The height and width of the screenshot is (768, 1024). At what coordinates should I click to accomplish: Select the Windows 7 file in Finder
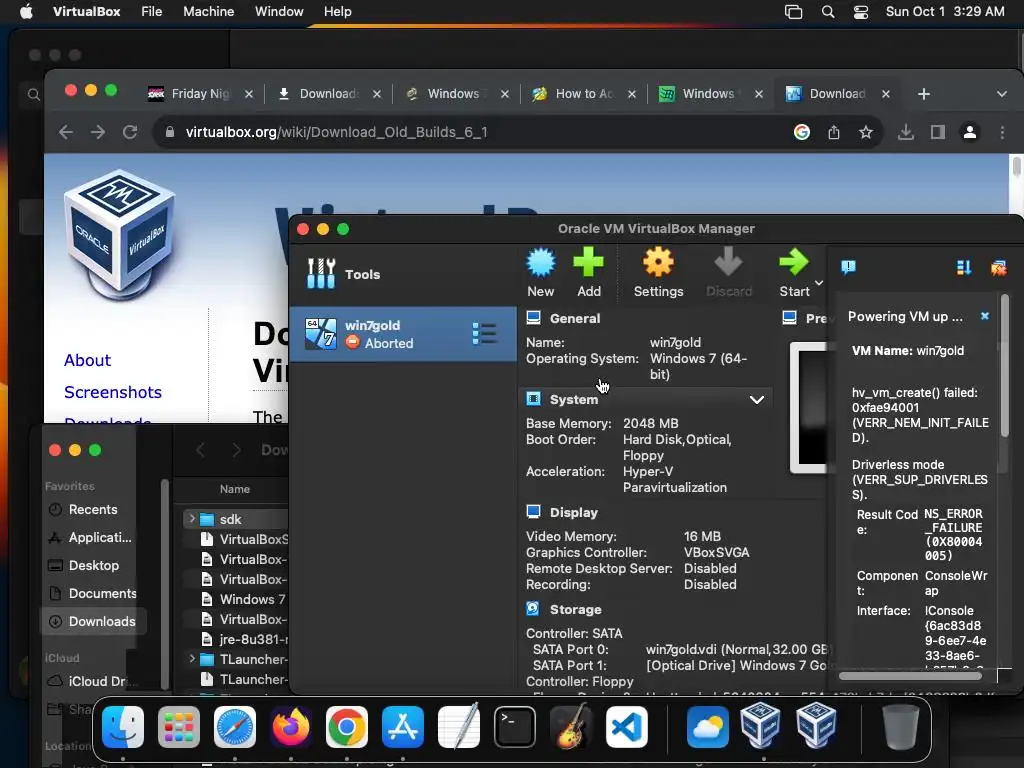pos(243,599)
